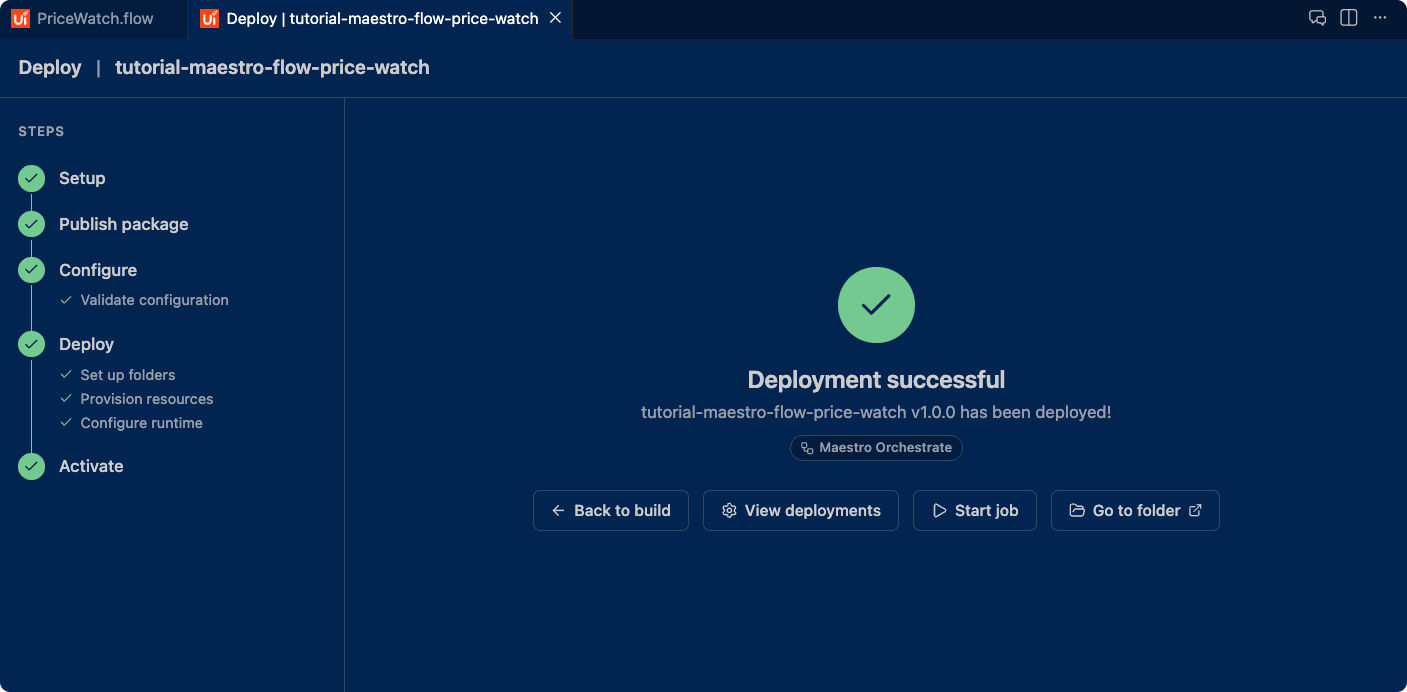Click the Setup step green check circle

(32, 178)
